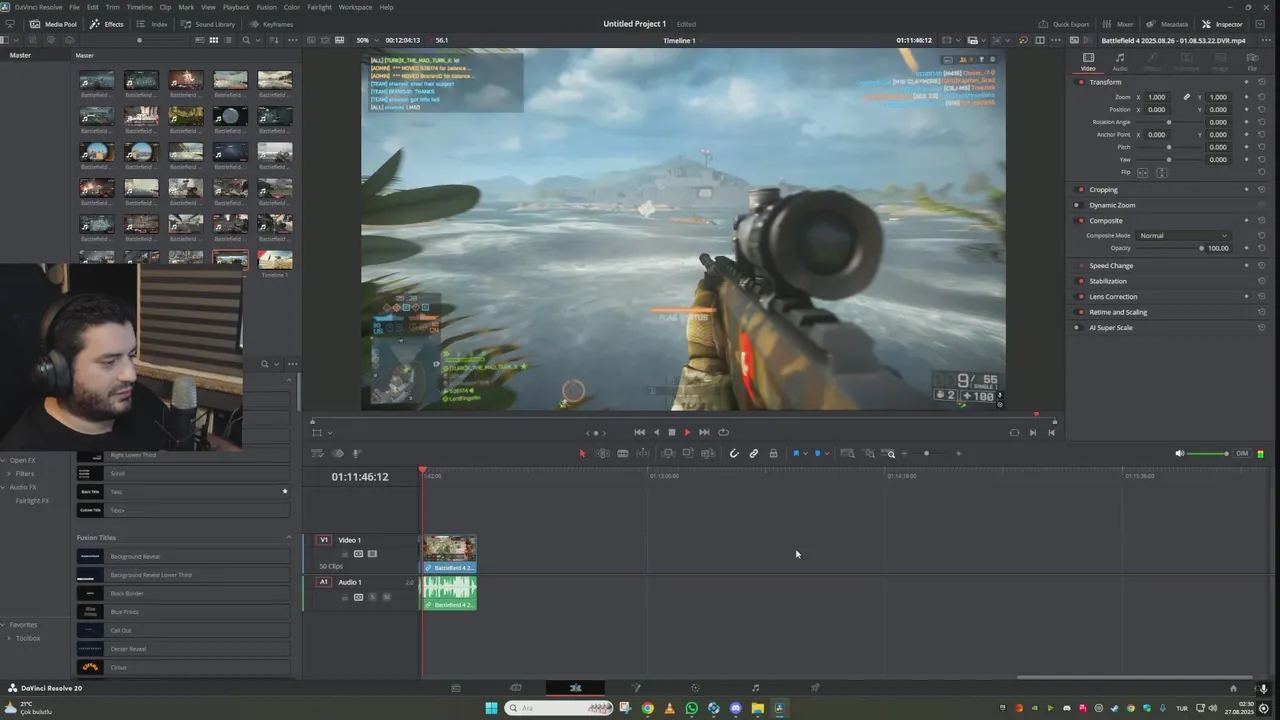The width and height of the screenshot is (1280, 720).
Task: Solo the Audio 1 track
Action: (373, 597)
